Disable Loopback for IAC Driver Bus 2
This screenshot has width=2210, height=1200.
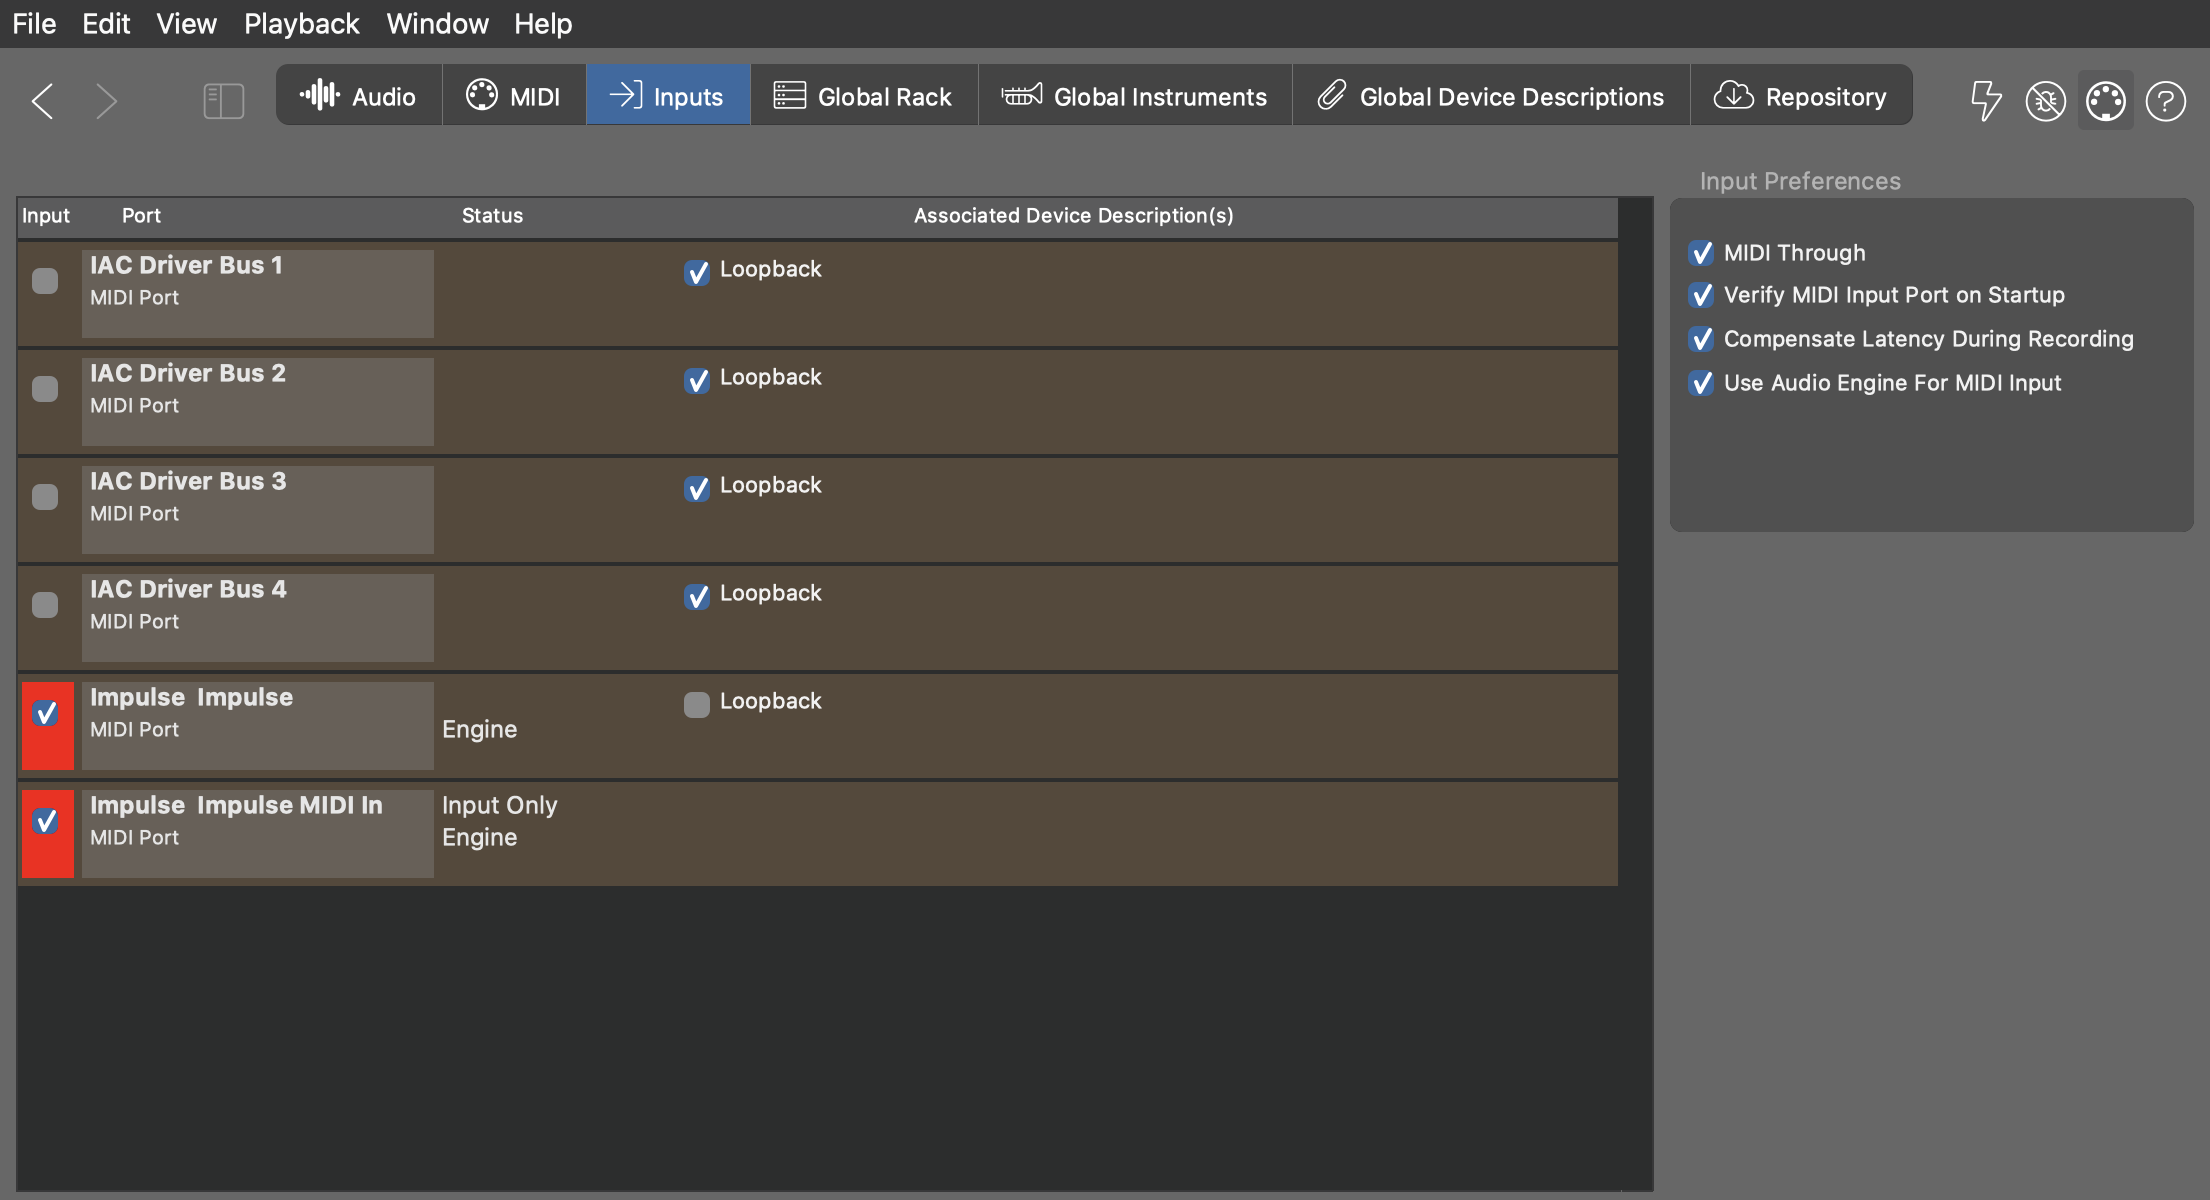click(697, 380)
